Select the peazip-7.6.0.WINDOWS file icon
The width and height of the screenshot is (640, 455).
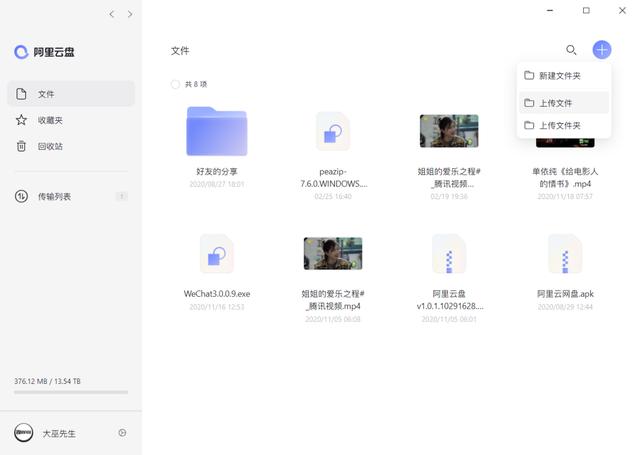tap(333, 131)
